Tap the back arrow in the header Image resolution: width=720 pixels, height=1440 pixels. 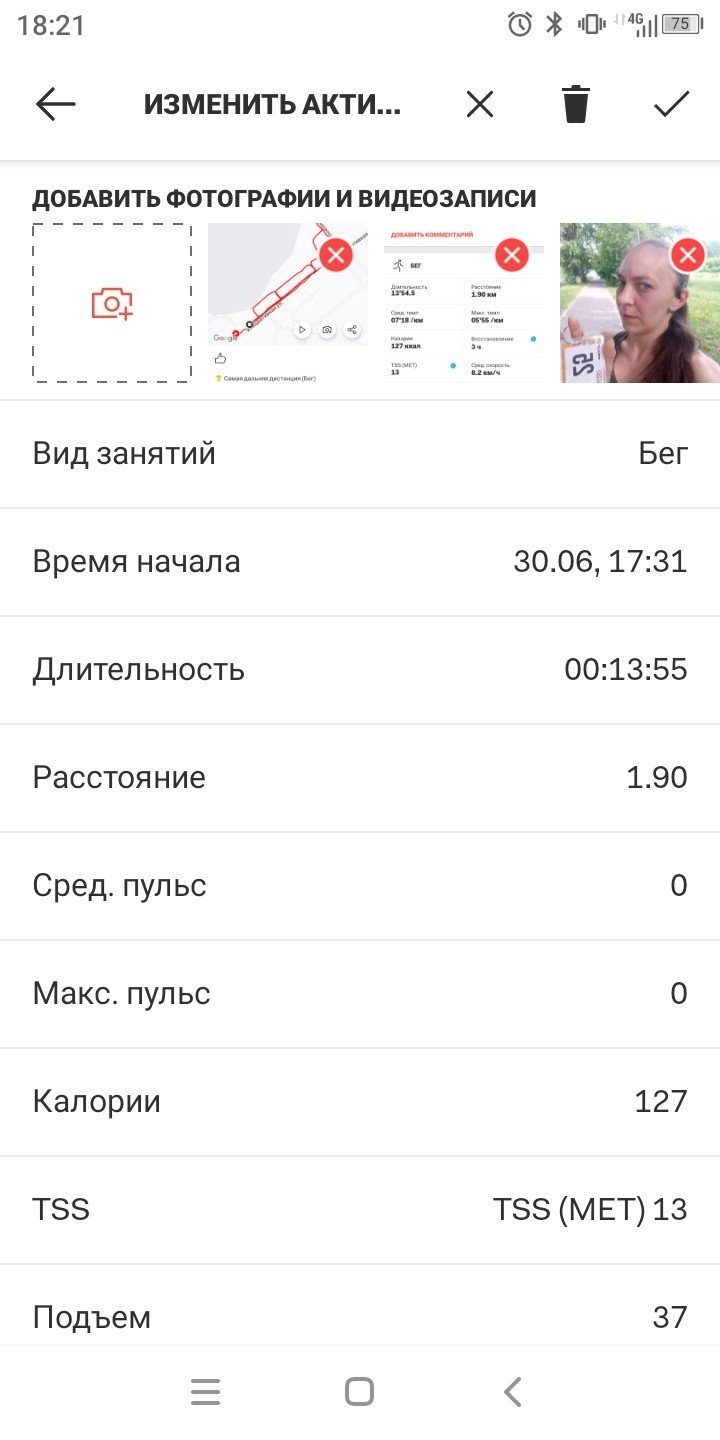coord(56,104)
